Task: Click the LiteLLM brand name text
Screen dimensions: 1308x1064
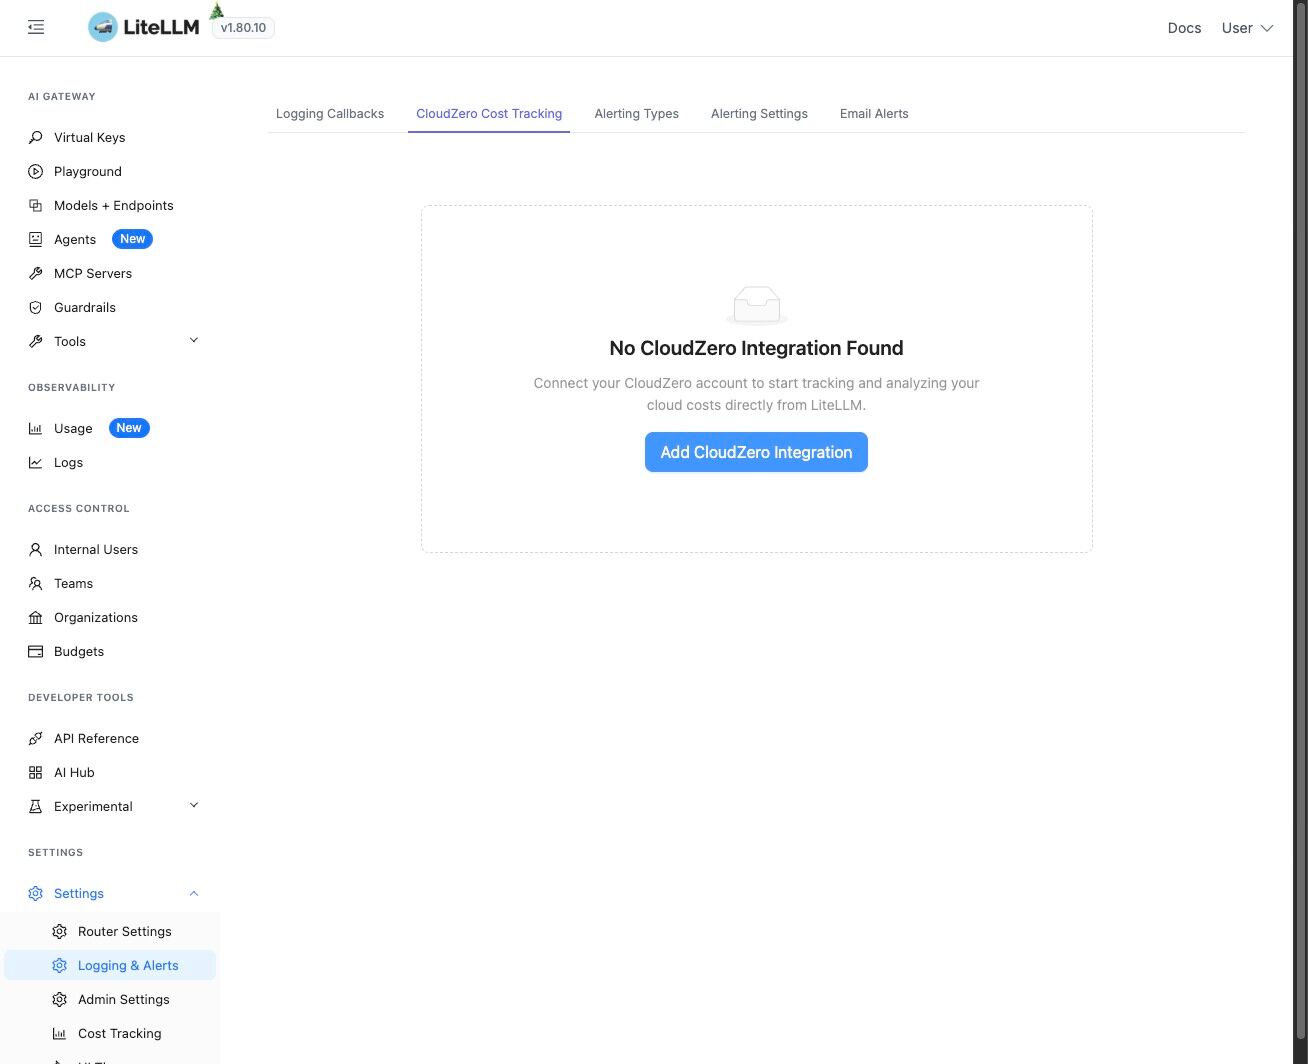Action: [161, 28]
